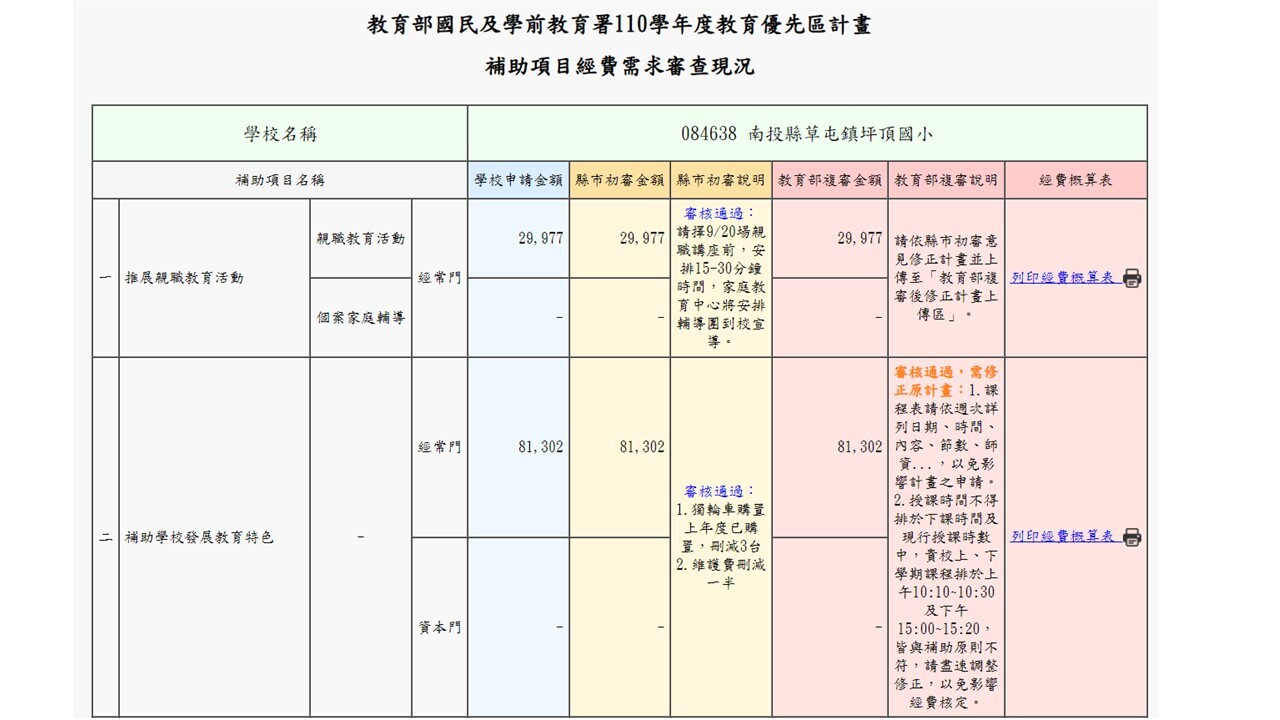Select the 學校名稱 header cell
1280x720 pixels.
[x=280, y=134]
